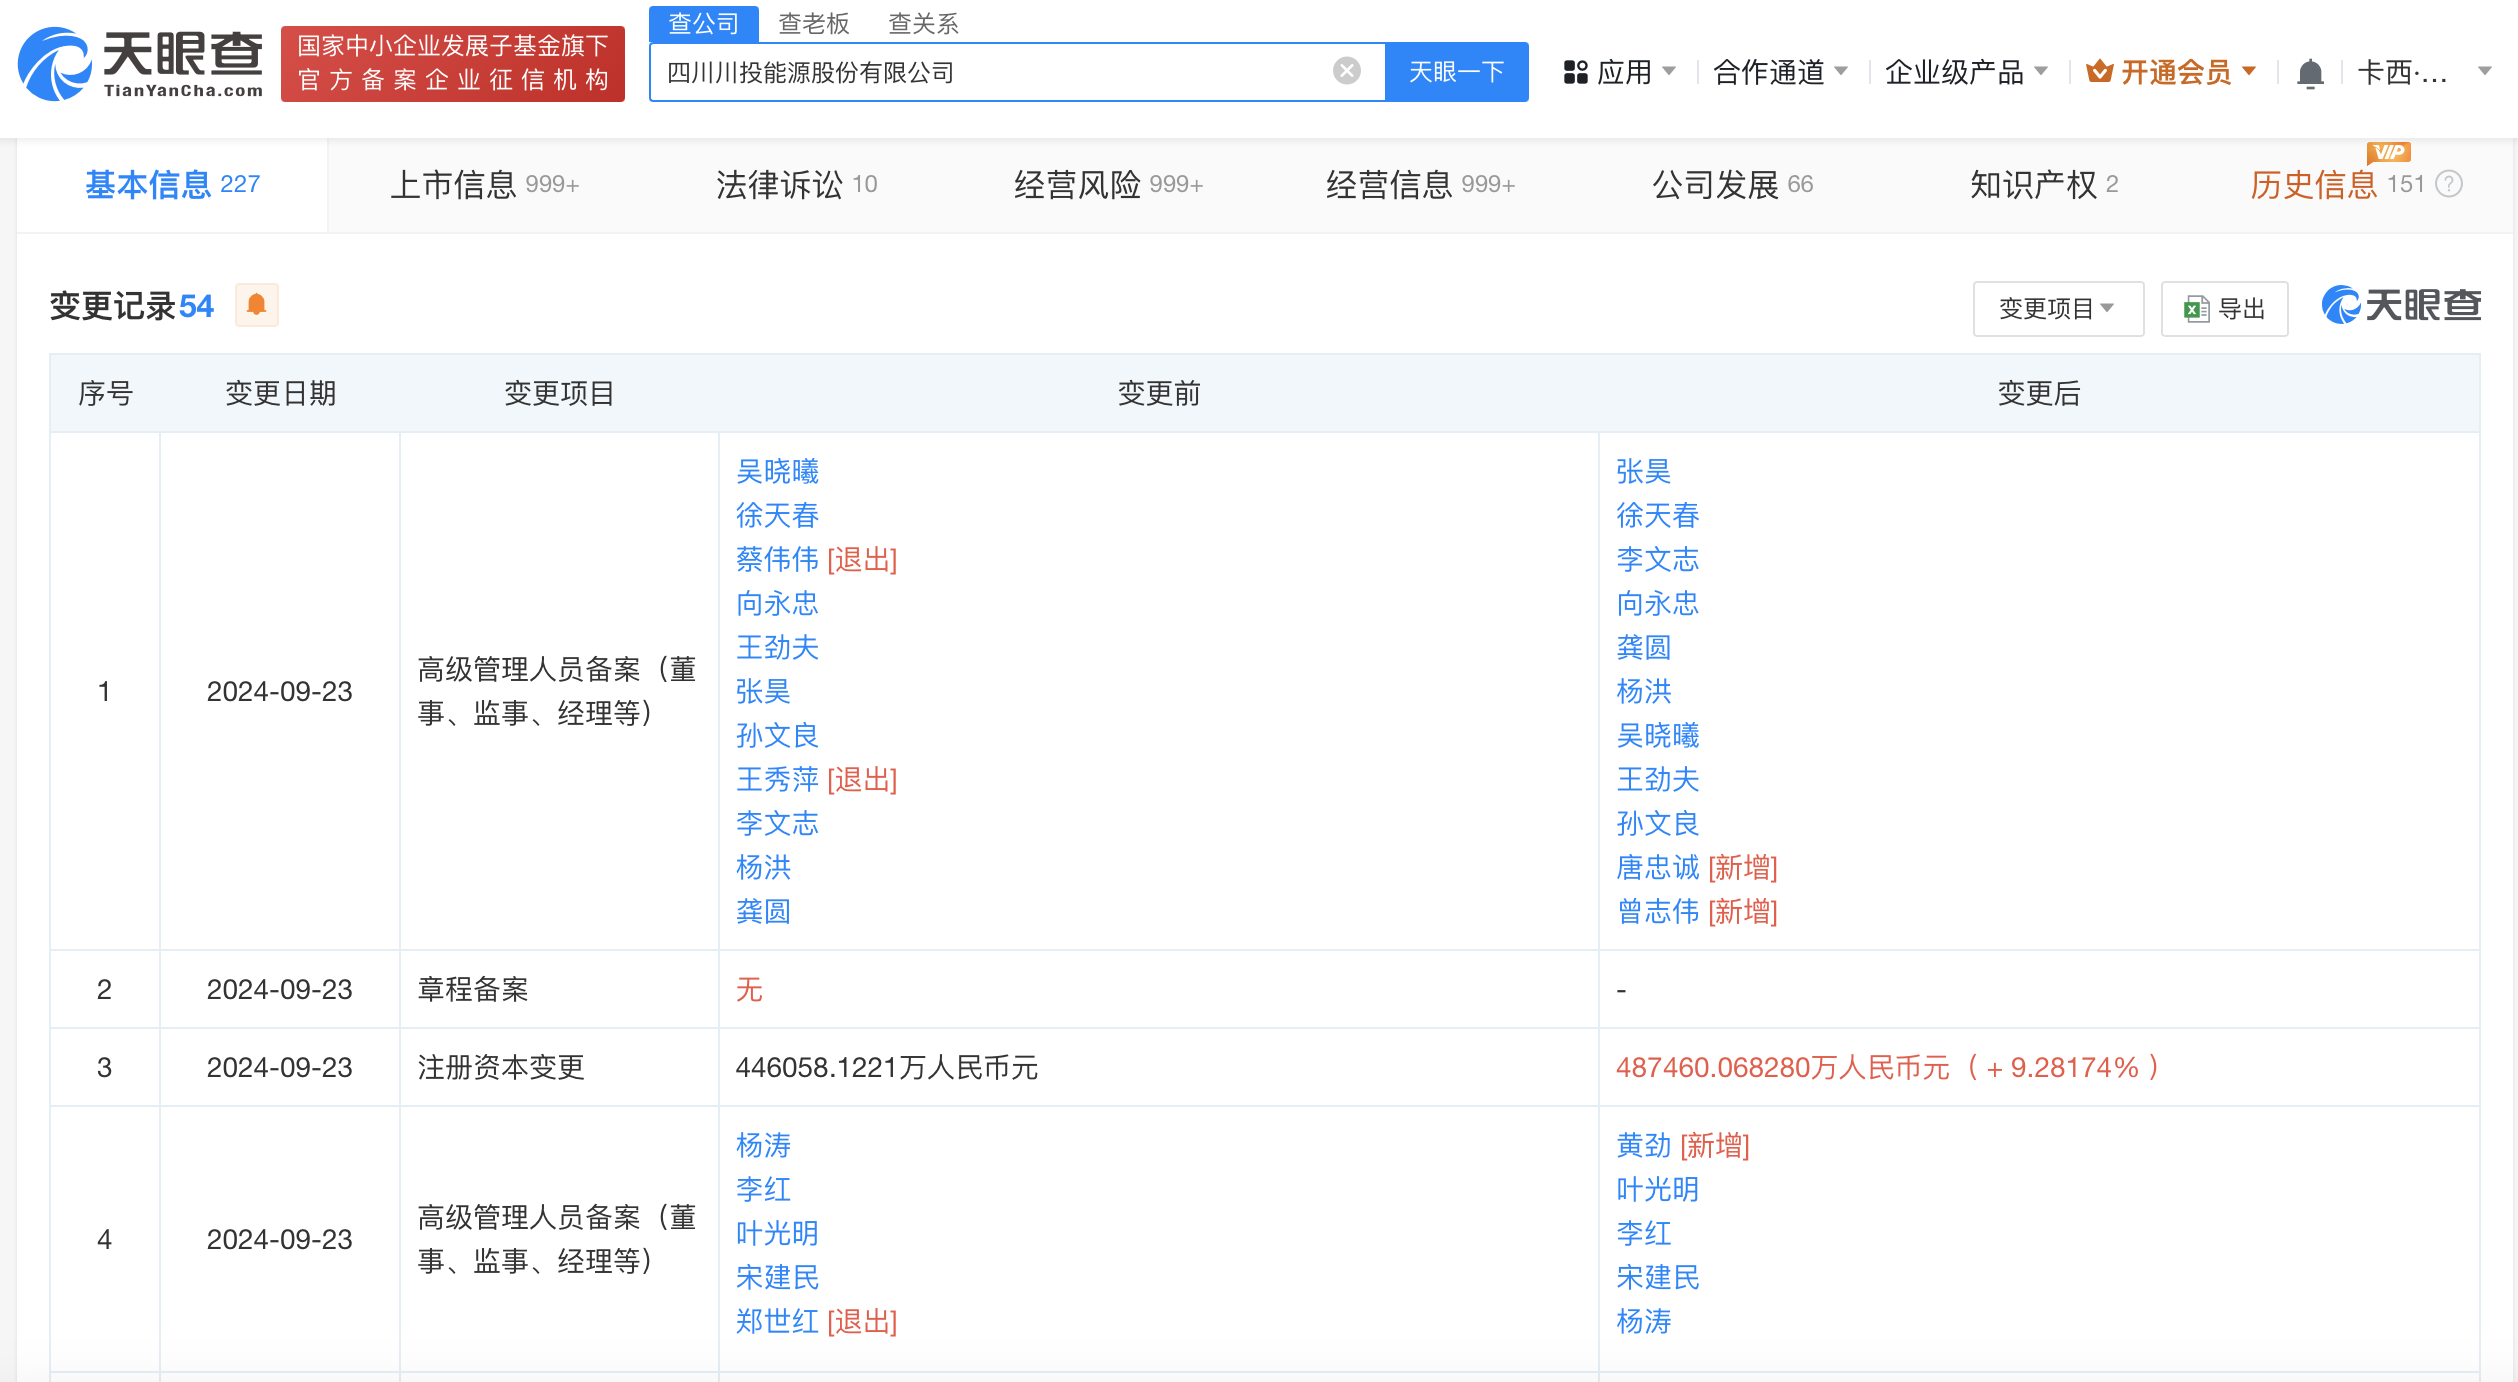
Task: Open 唐忠诚 link marked 新增
Action: click(x=1657, y=867)
